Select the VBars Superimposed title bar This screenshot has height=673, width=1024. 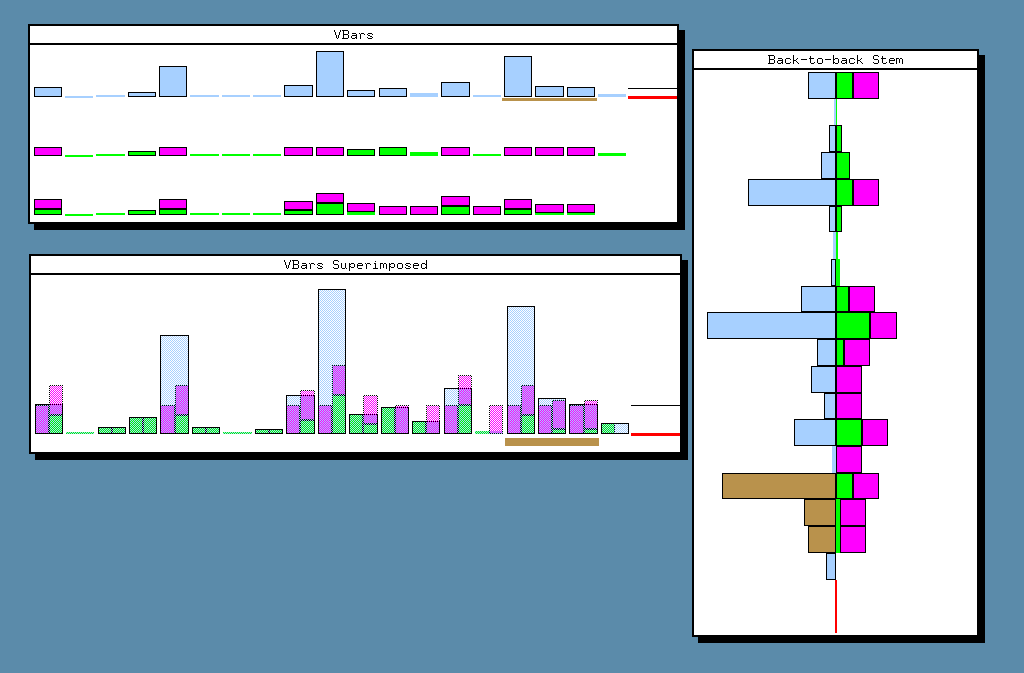click(355, 264)
